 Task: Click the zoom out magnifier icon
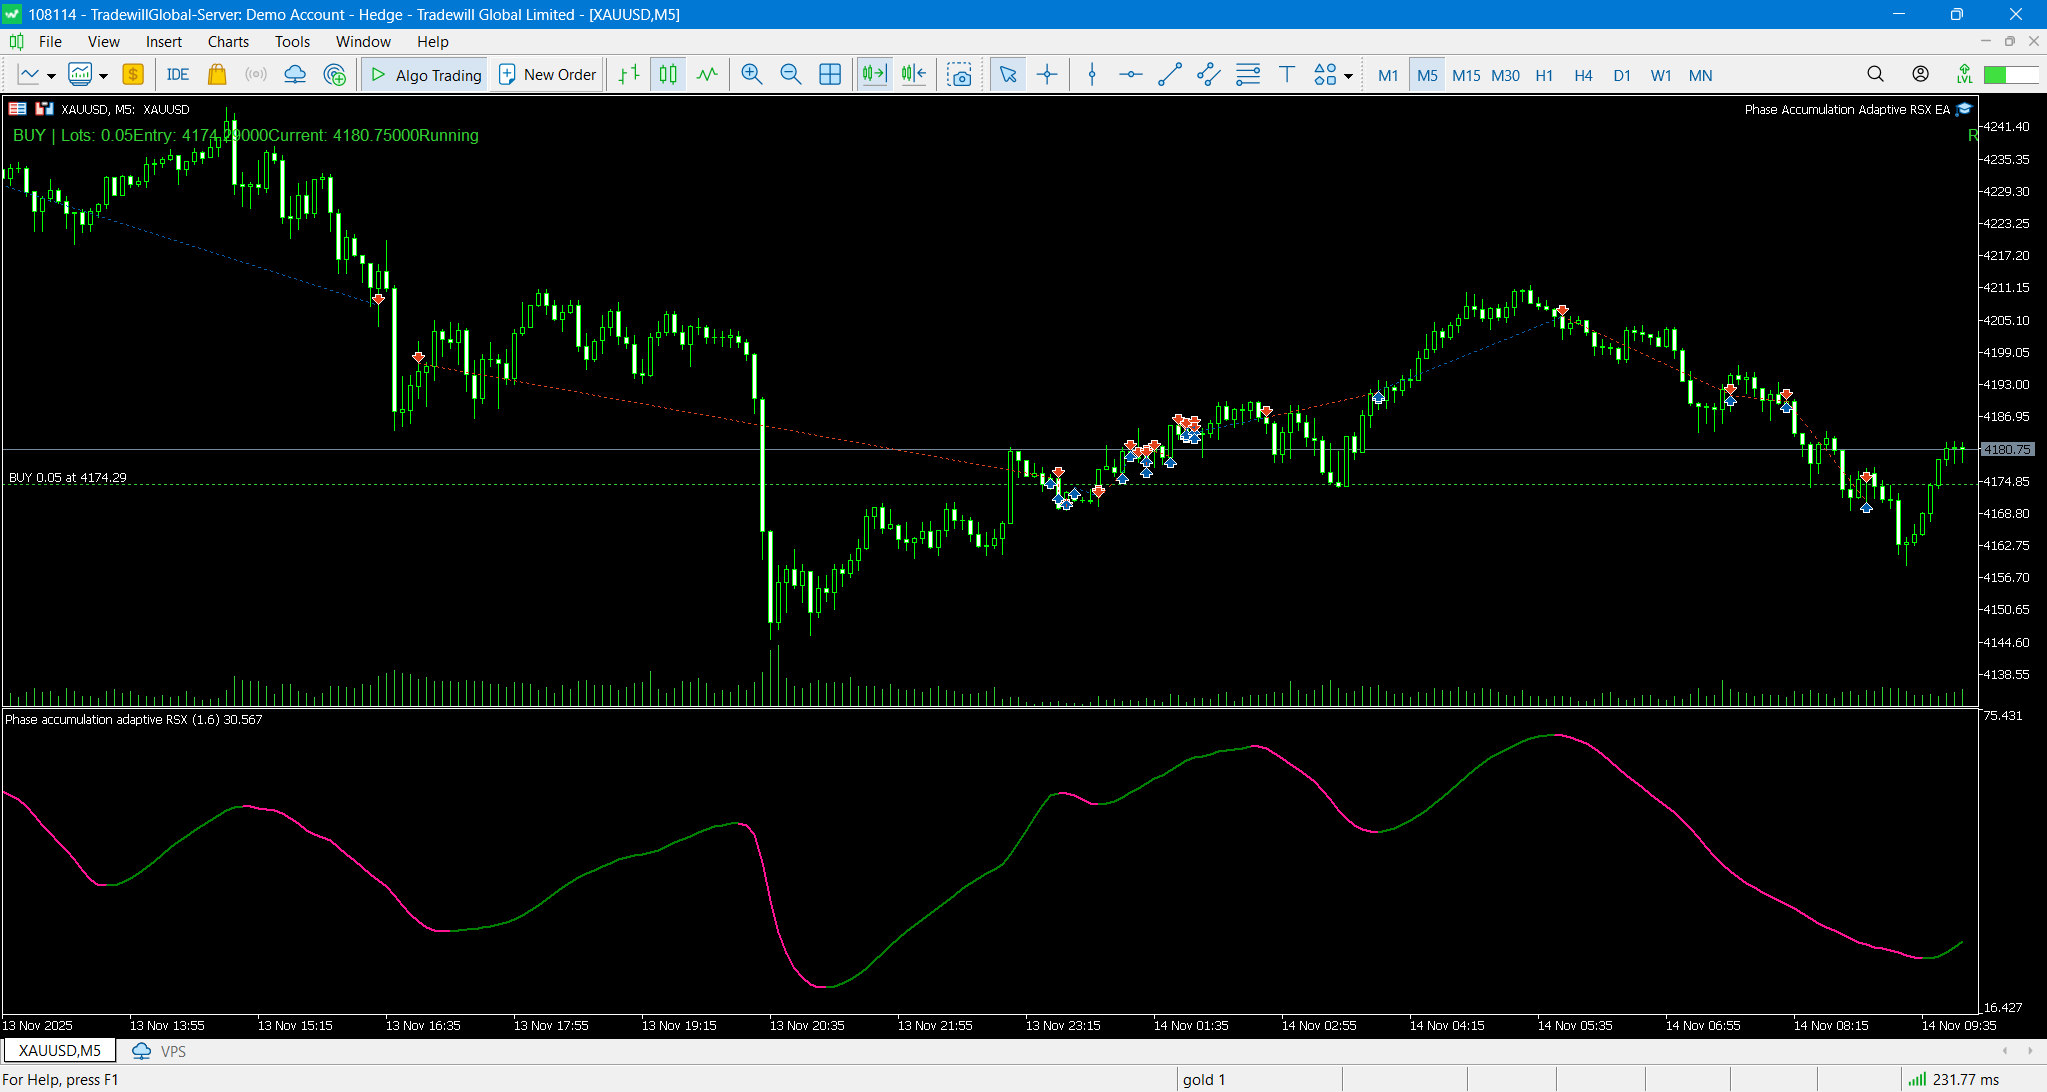790,75
